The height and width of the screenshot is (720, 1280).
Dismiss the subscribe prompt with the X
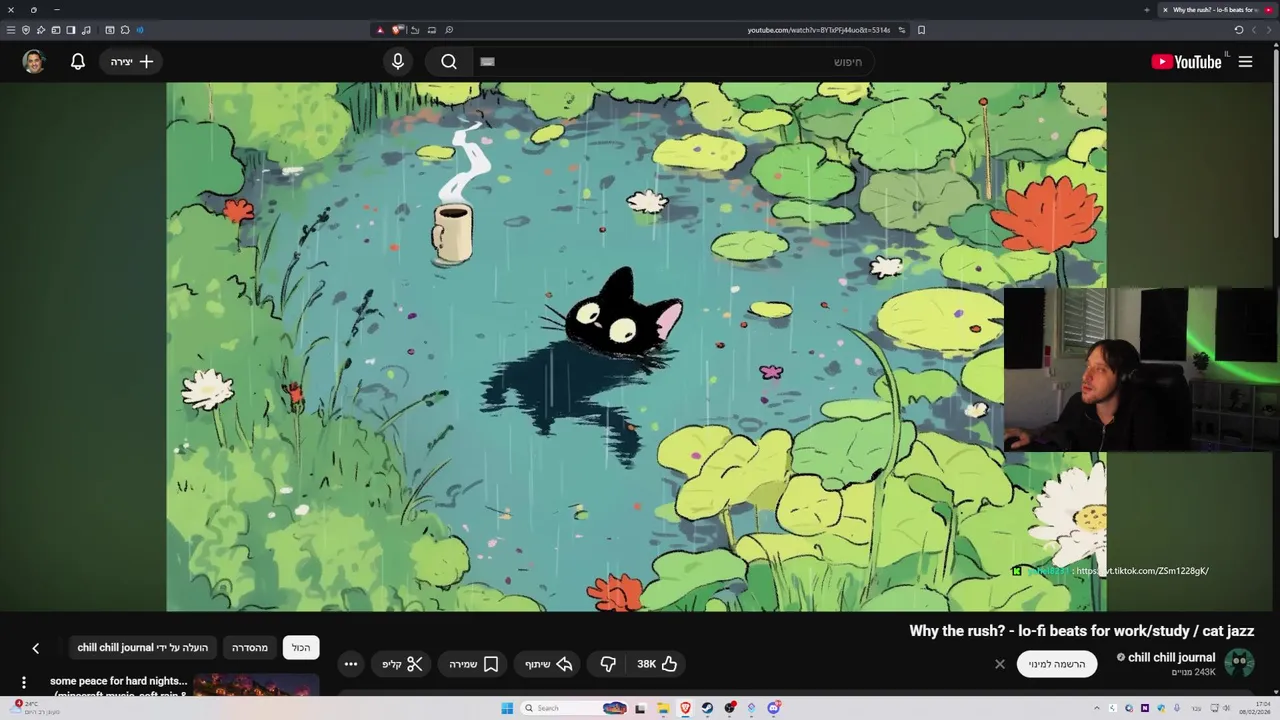[999, 664]
